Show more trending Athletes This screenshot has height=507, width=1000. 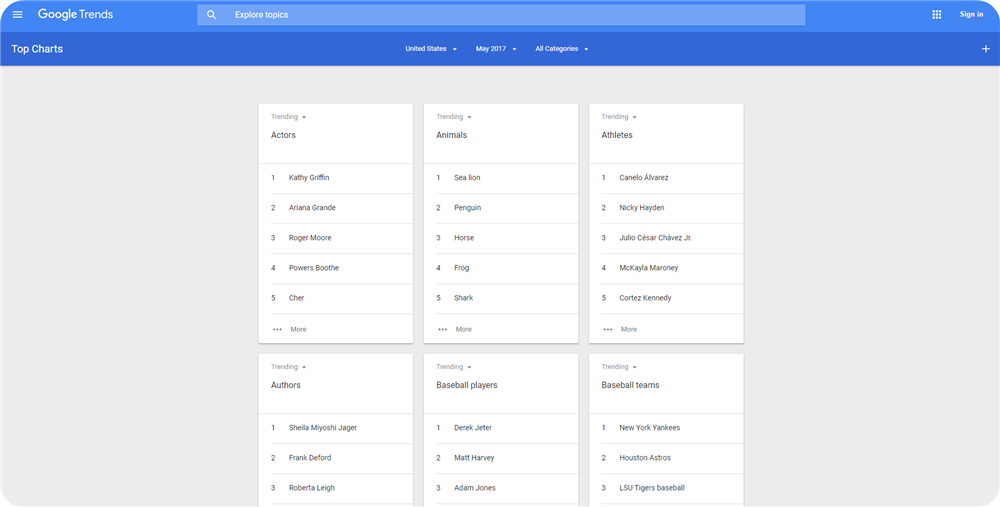[629, 330]
